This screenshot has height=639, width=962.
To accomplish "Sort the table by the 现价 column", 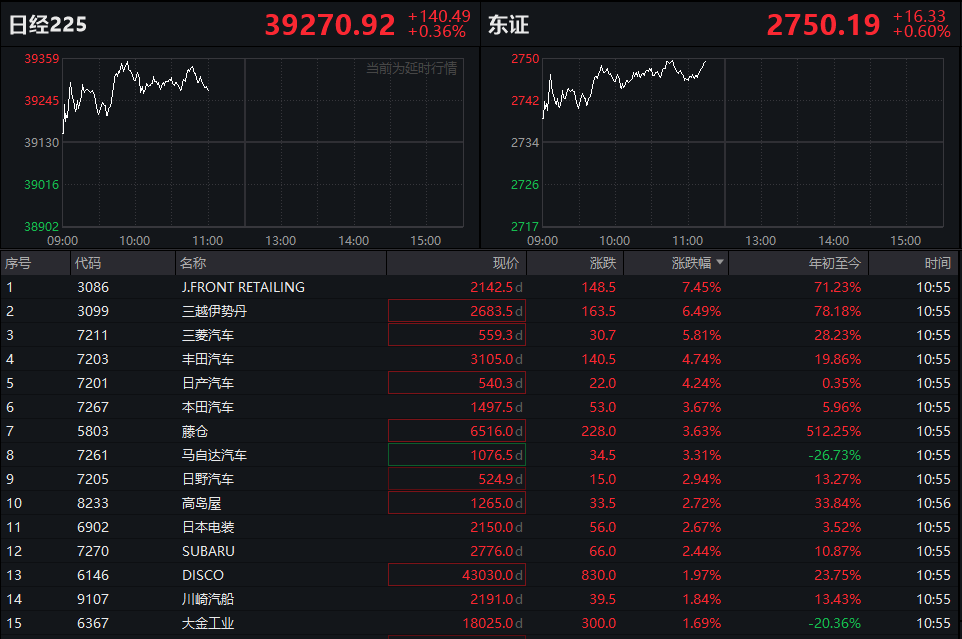I will tap(506, 264).
